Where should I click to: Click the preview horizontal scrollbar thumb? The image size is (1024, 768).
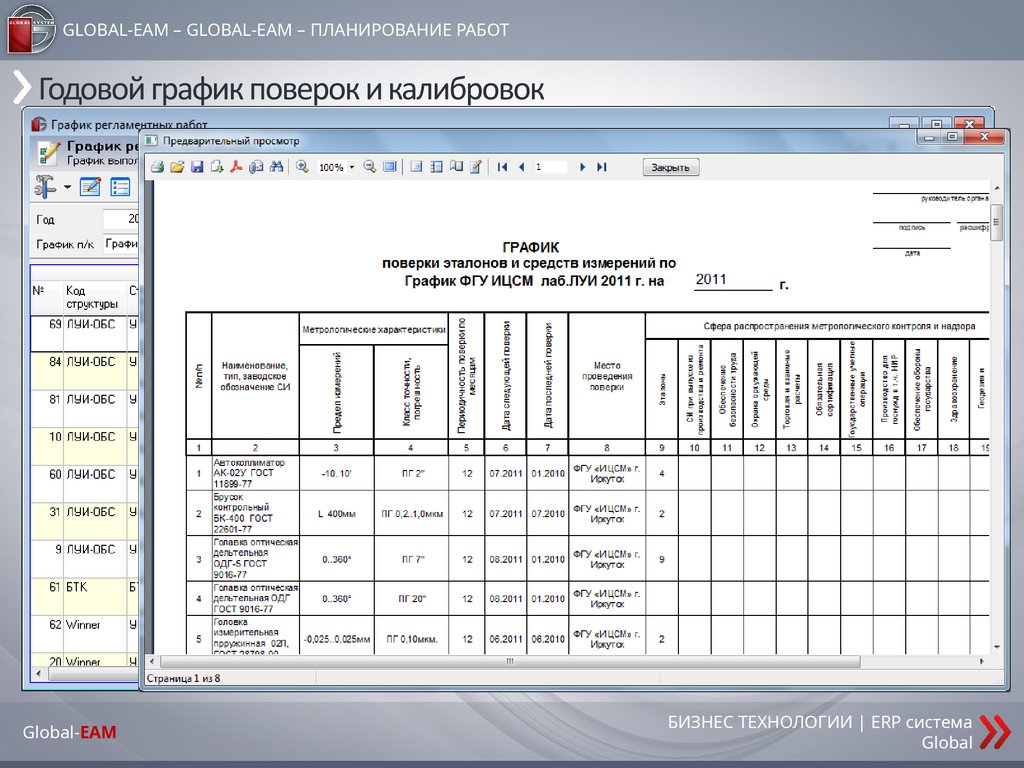[x=510, y=662]
